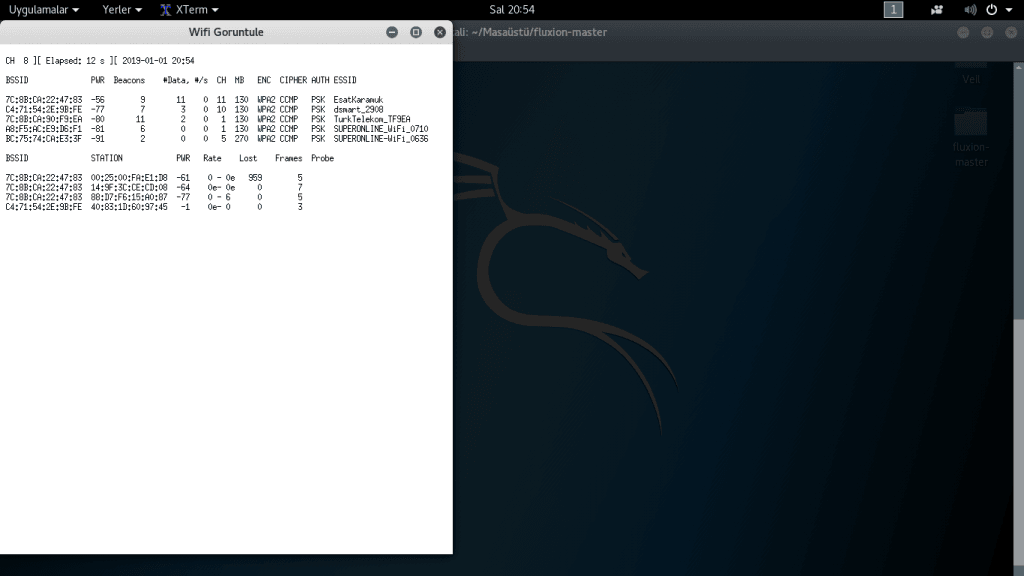Minimize the Wifi Goruntule window
The height and width of the screenshot is (576, 1024).
point(392,32)
